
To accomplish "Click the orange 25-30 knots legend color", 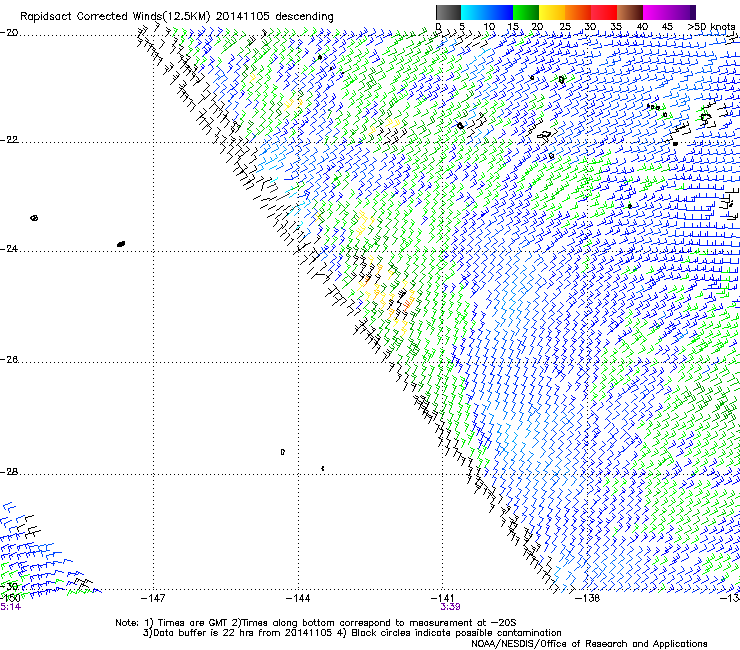I will 578,12.
